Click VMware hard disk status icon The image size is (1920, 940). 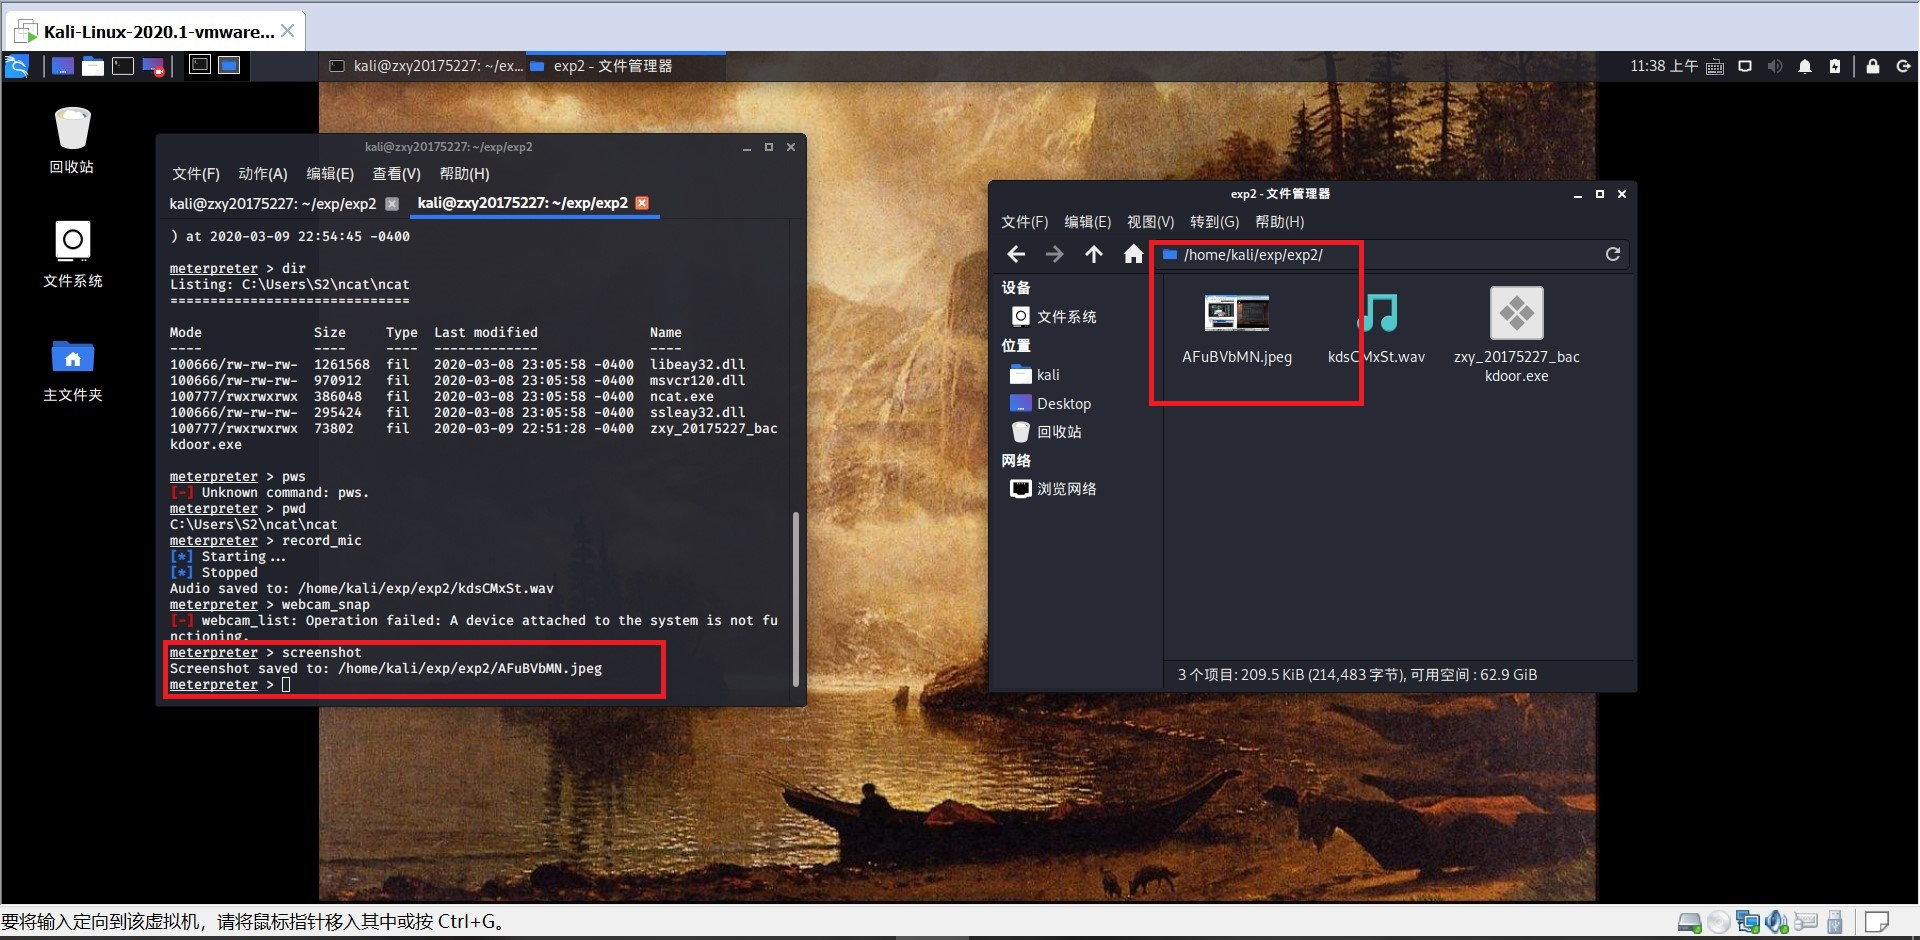tap(1689, 922)
